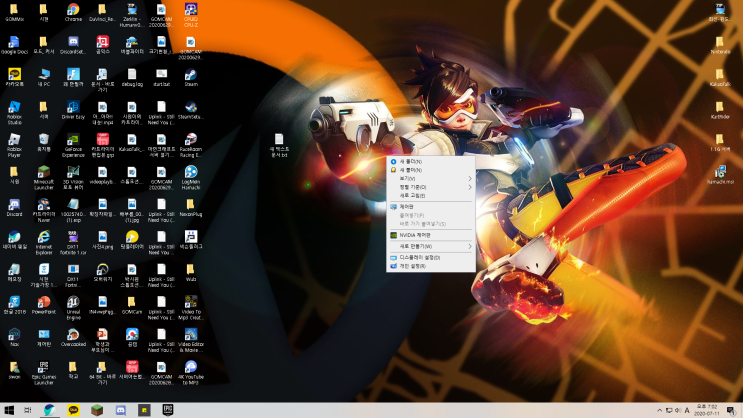Open the Chrome desktop shortcut
Screen dimensions: 743x418
[73, 12]
